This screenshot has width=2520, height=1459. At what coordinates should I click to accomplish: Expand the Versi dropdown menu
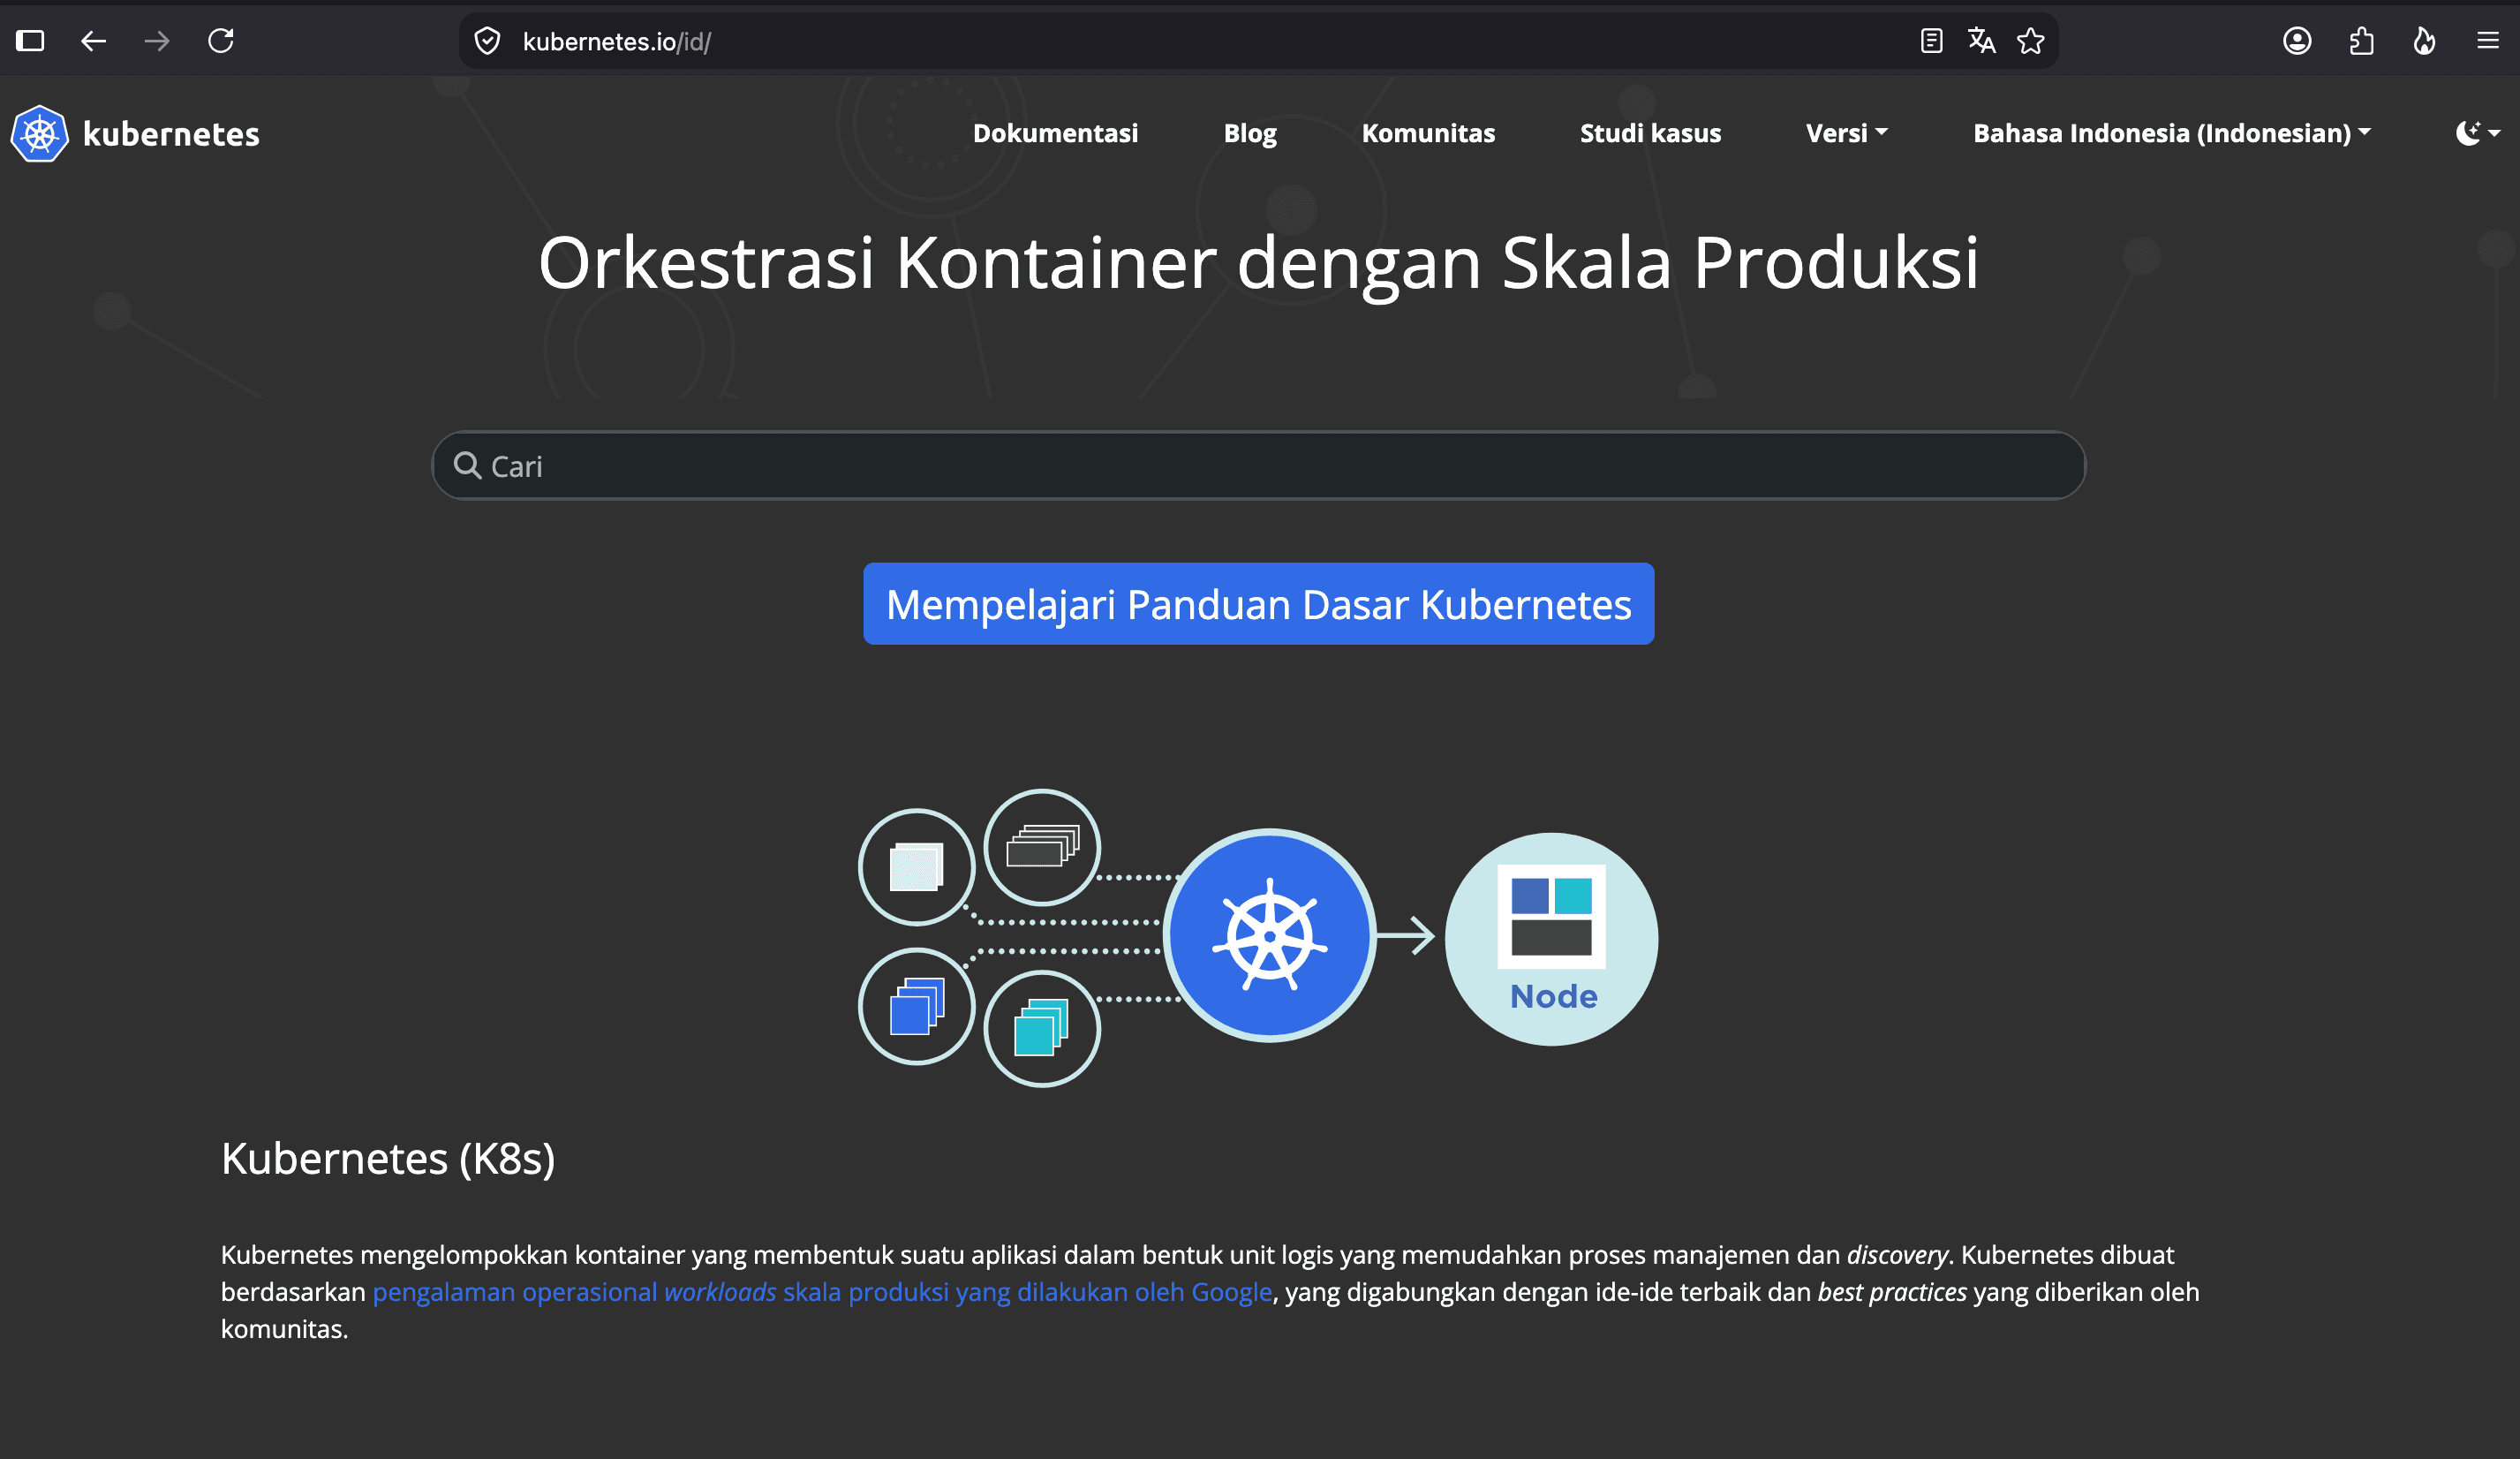(x=1846, y=133)
